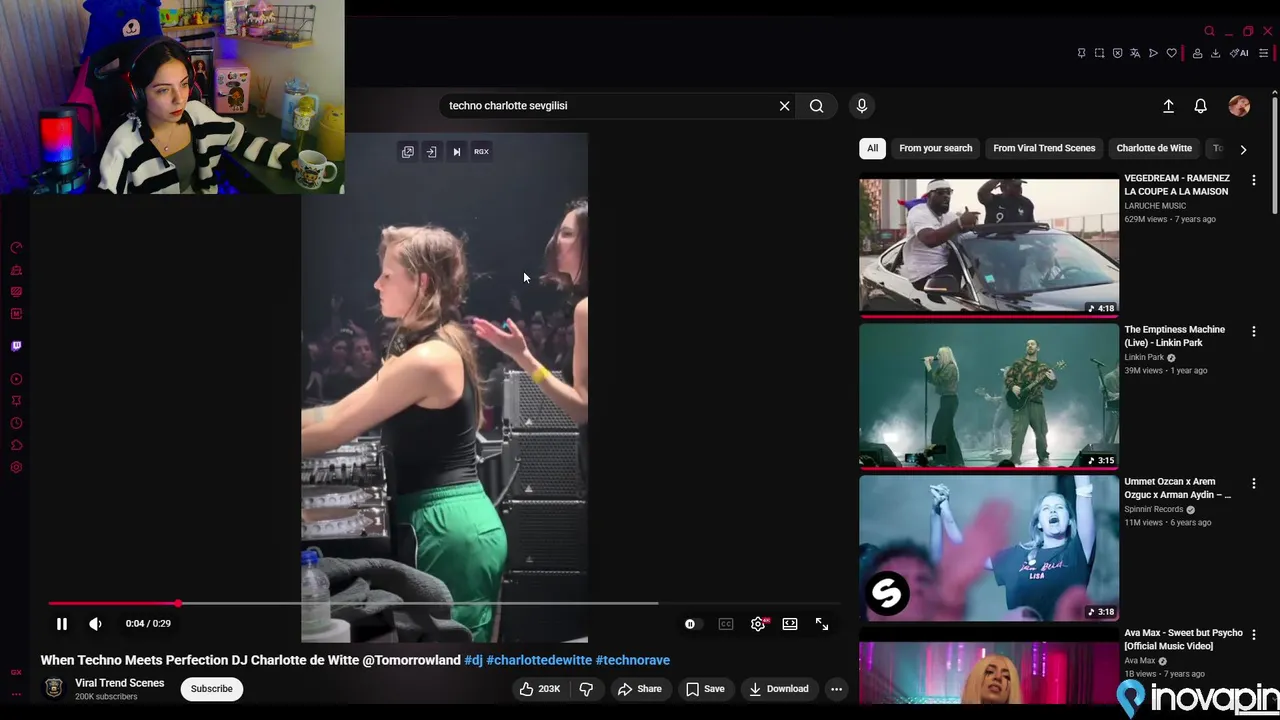
Task: Open sidebar settings gear in browser
Action: click(x=16, y=468)
